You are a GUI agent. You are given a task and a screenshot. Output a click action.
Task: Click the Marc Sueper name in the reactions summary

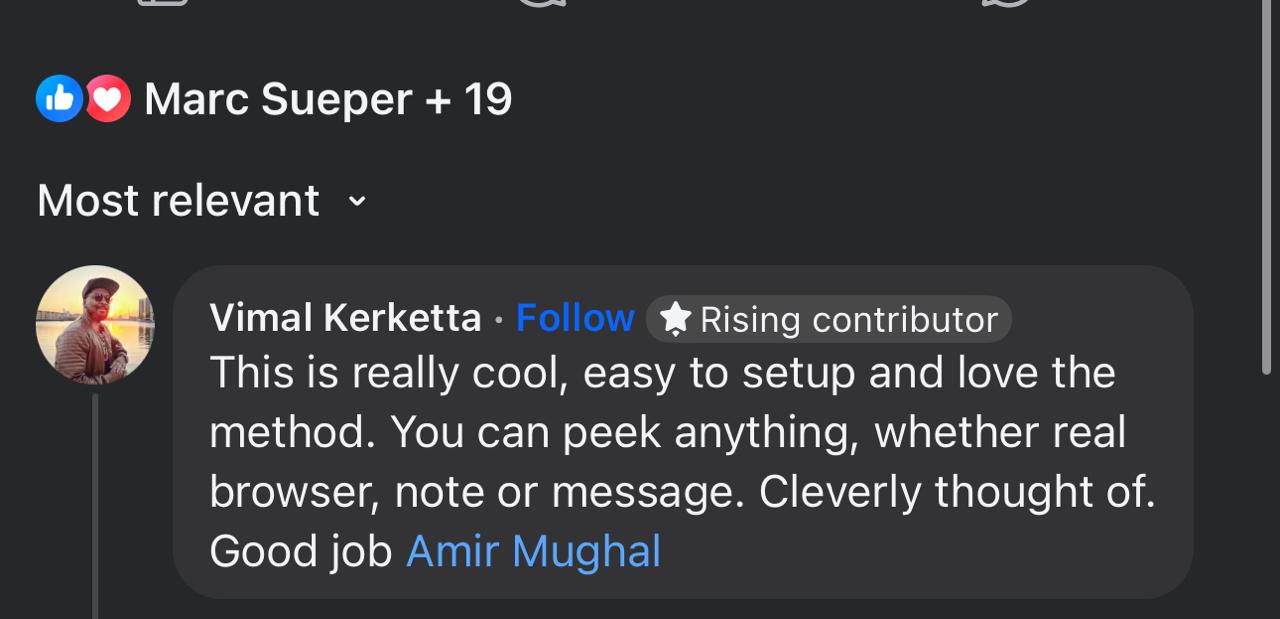tap(278, 99)
